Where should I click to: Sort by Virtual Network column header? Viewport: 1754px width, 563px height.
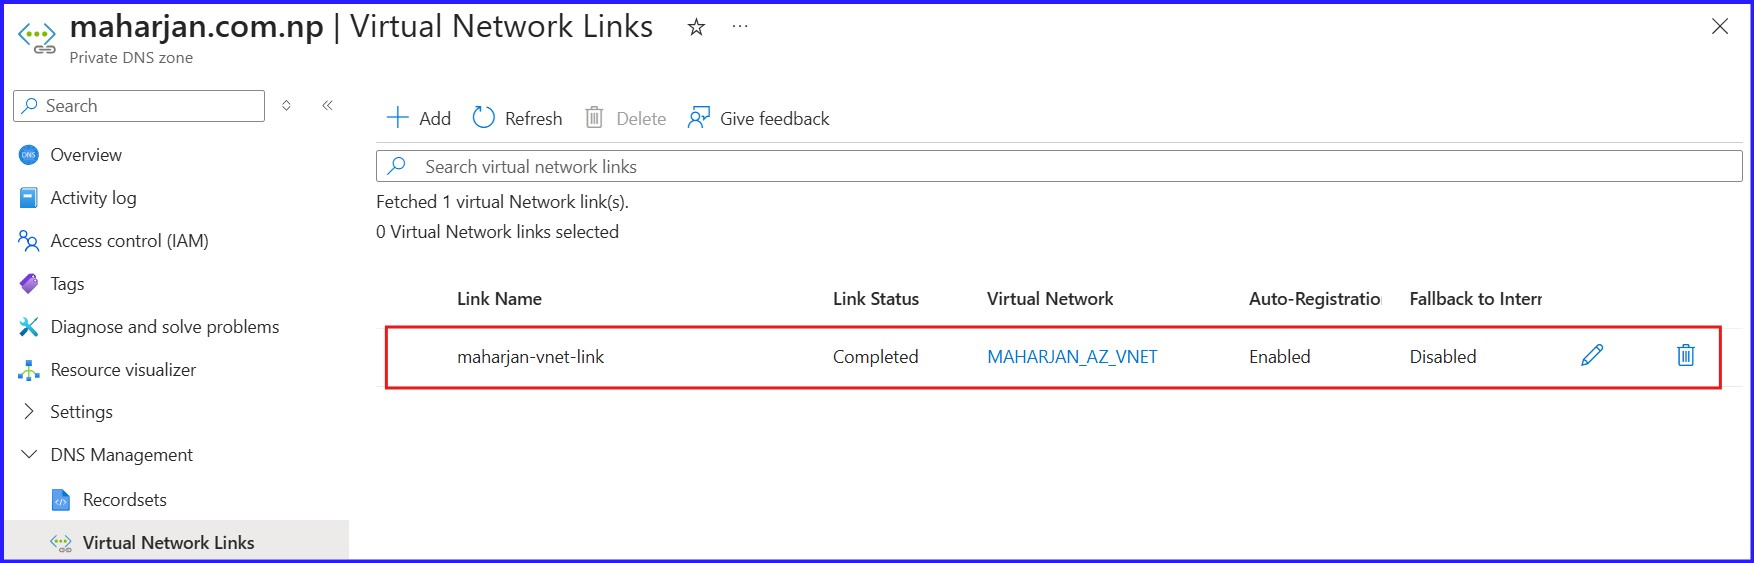(x=1050, y=298)
